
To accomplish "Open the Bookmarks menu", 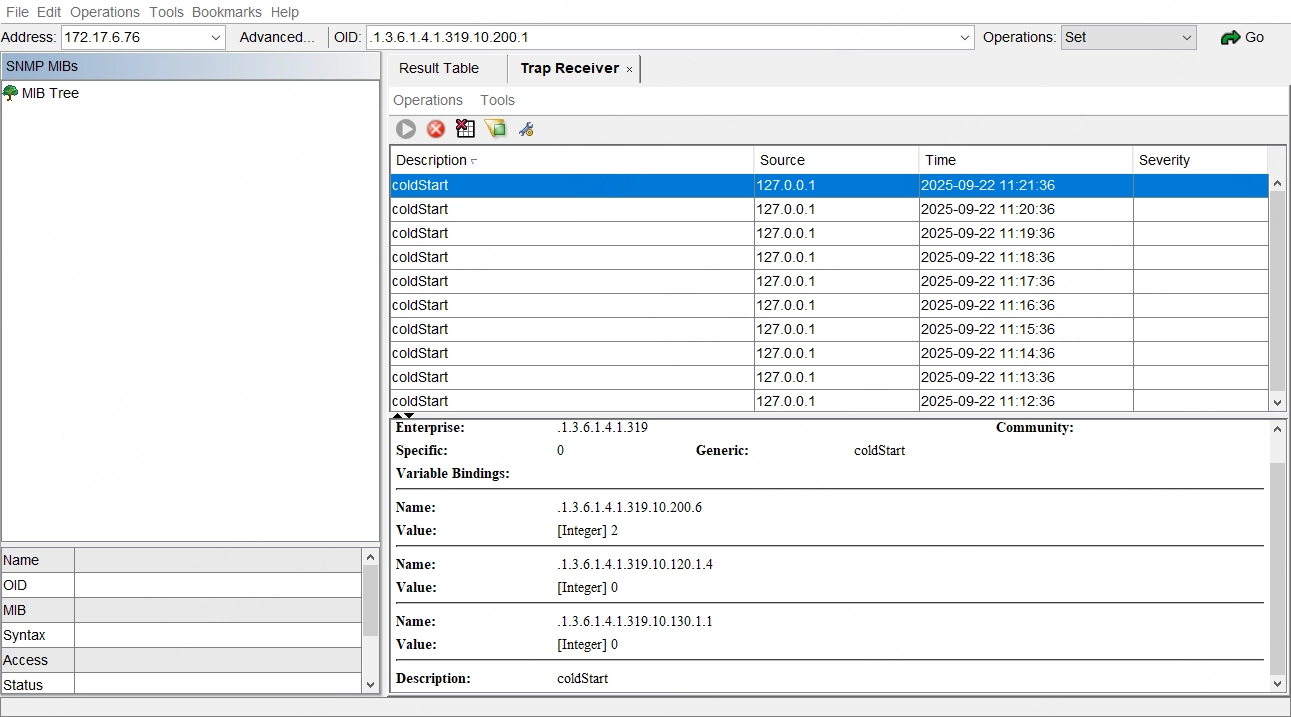I will 227,12.
